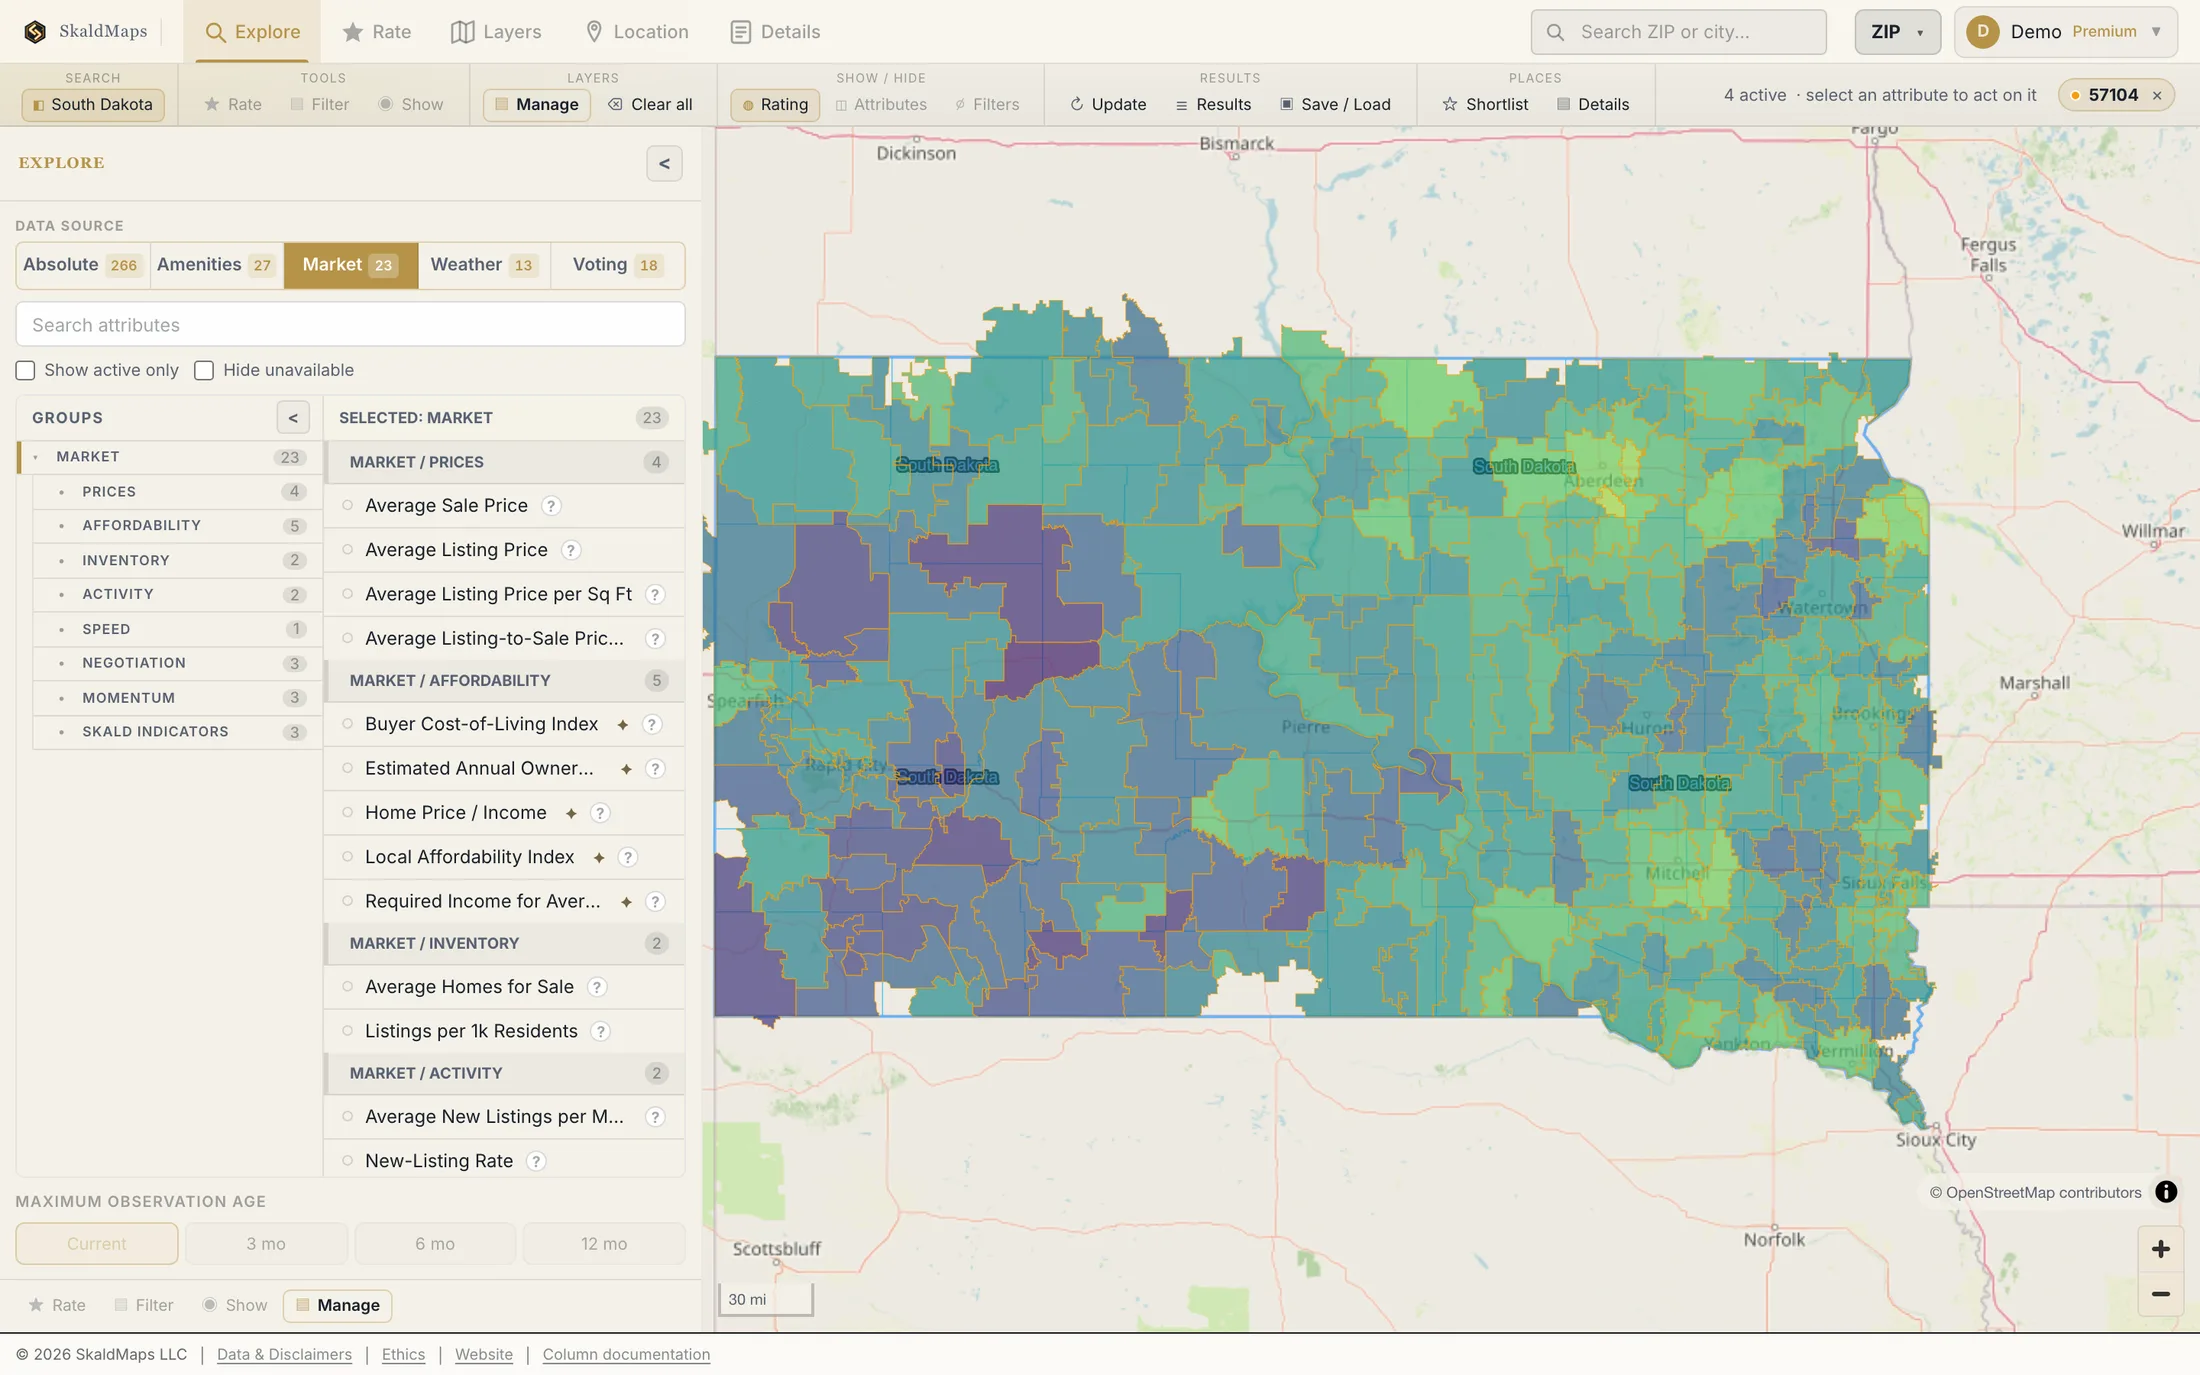Open help for Listings per 1k Residents
Viewport: 2200px width, 1375px height.
(600, 1032)
